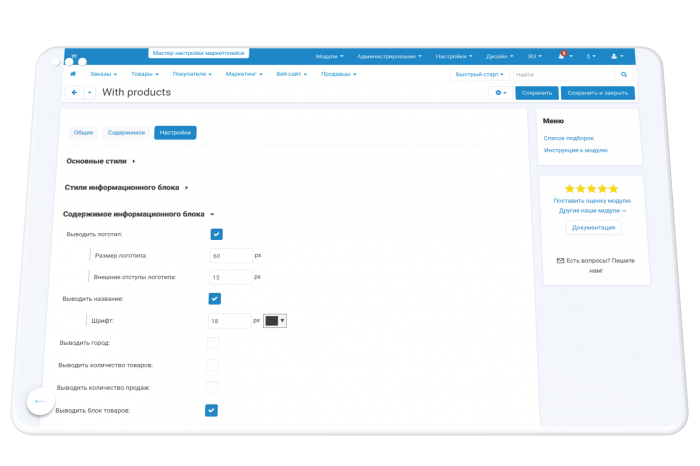Open the Продавцы menu
The height and width of the screenshot is (466, 700).
point(338,74)
